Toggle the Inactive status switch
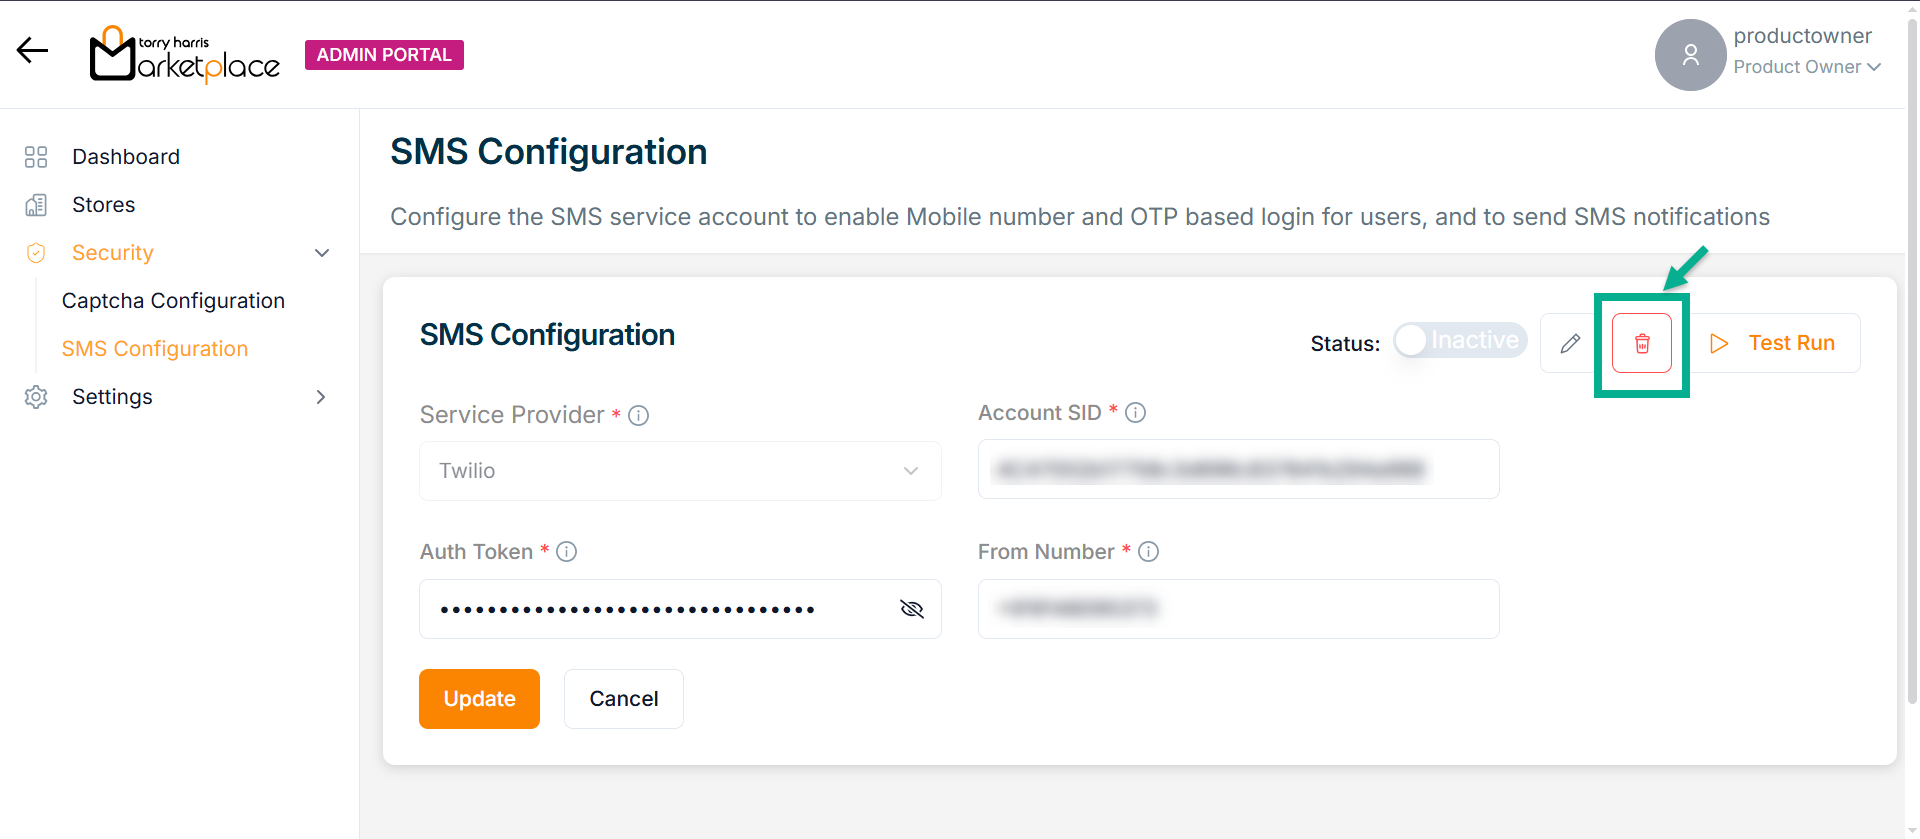Viewport: 1920px width, 839px height. coord(1460,341)
